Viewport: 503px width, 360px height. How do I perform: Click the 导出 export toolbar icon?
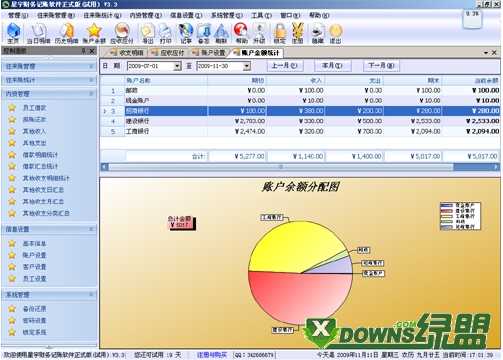148,33
